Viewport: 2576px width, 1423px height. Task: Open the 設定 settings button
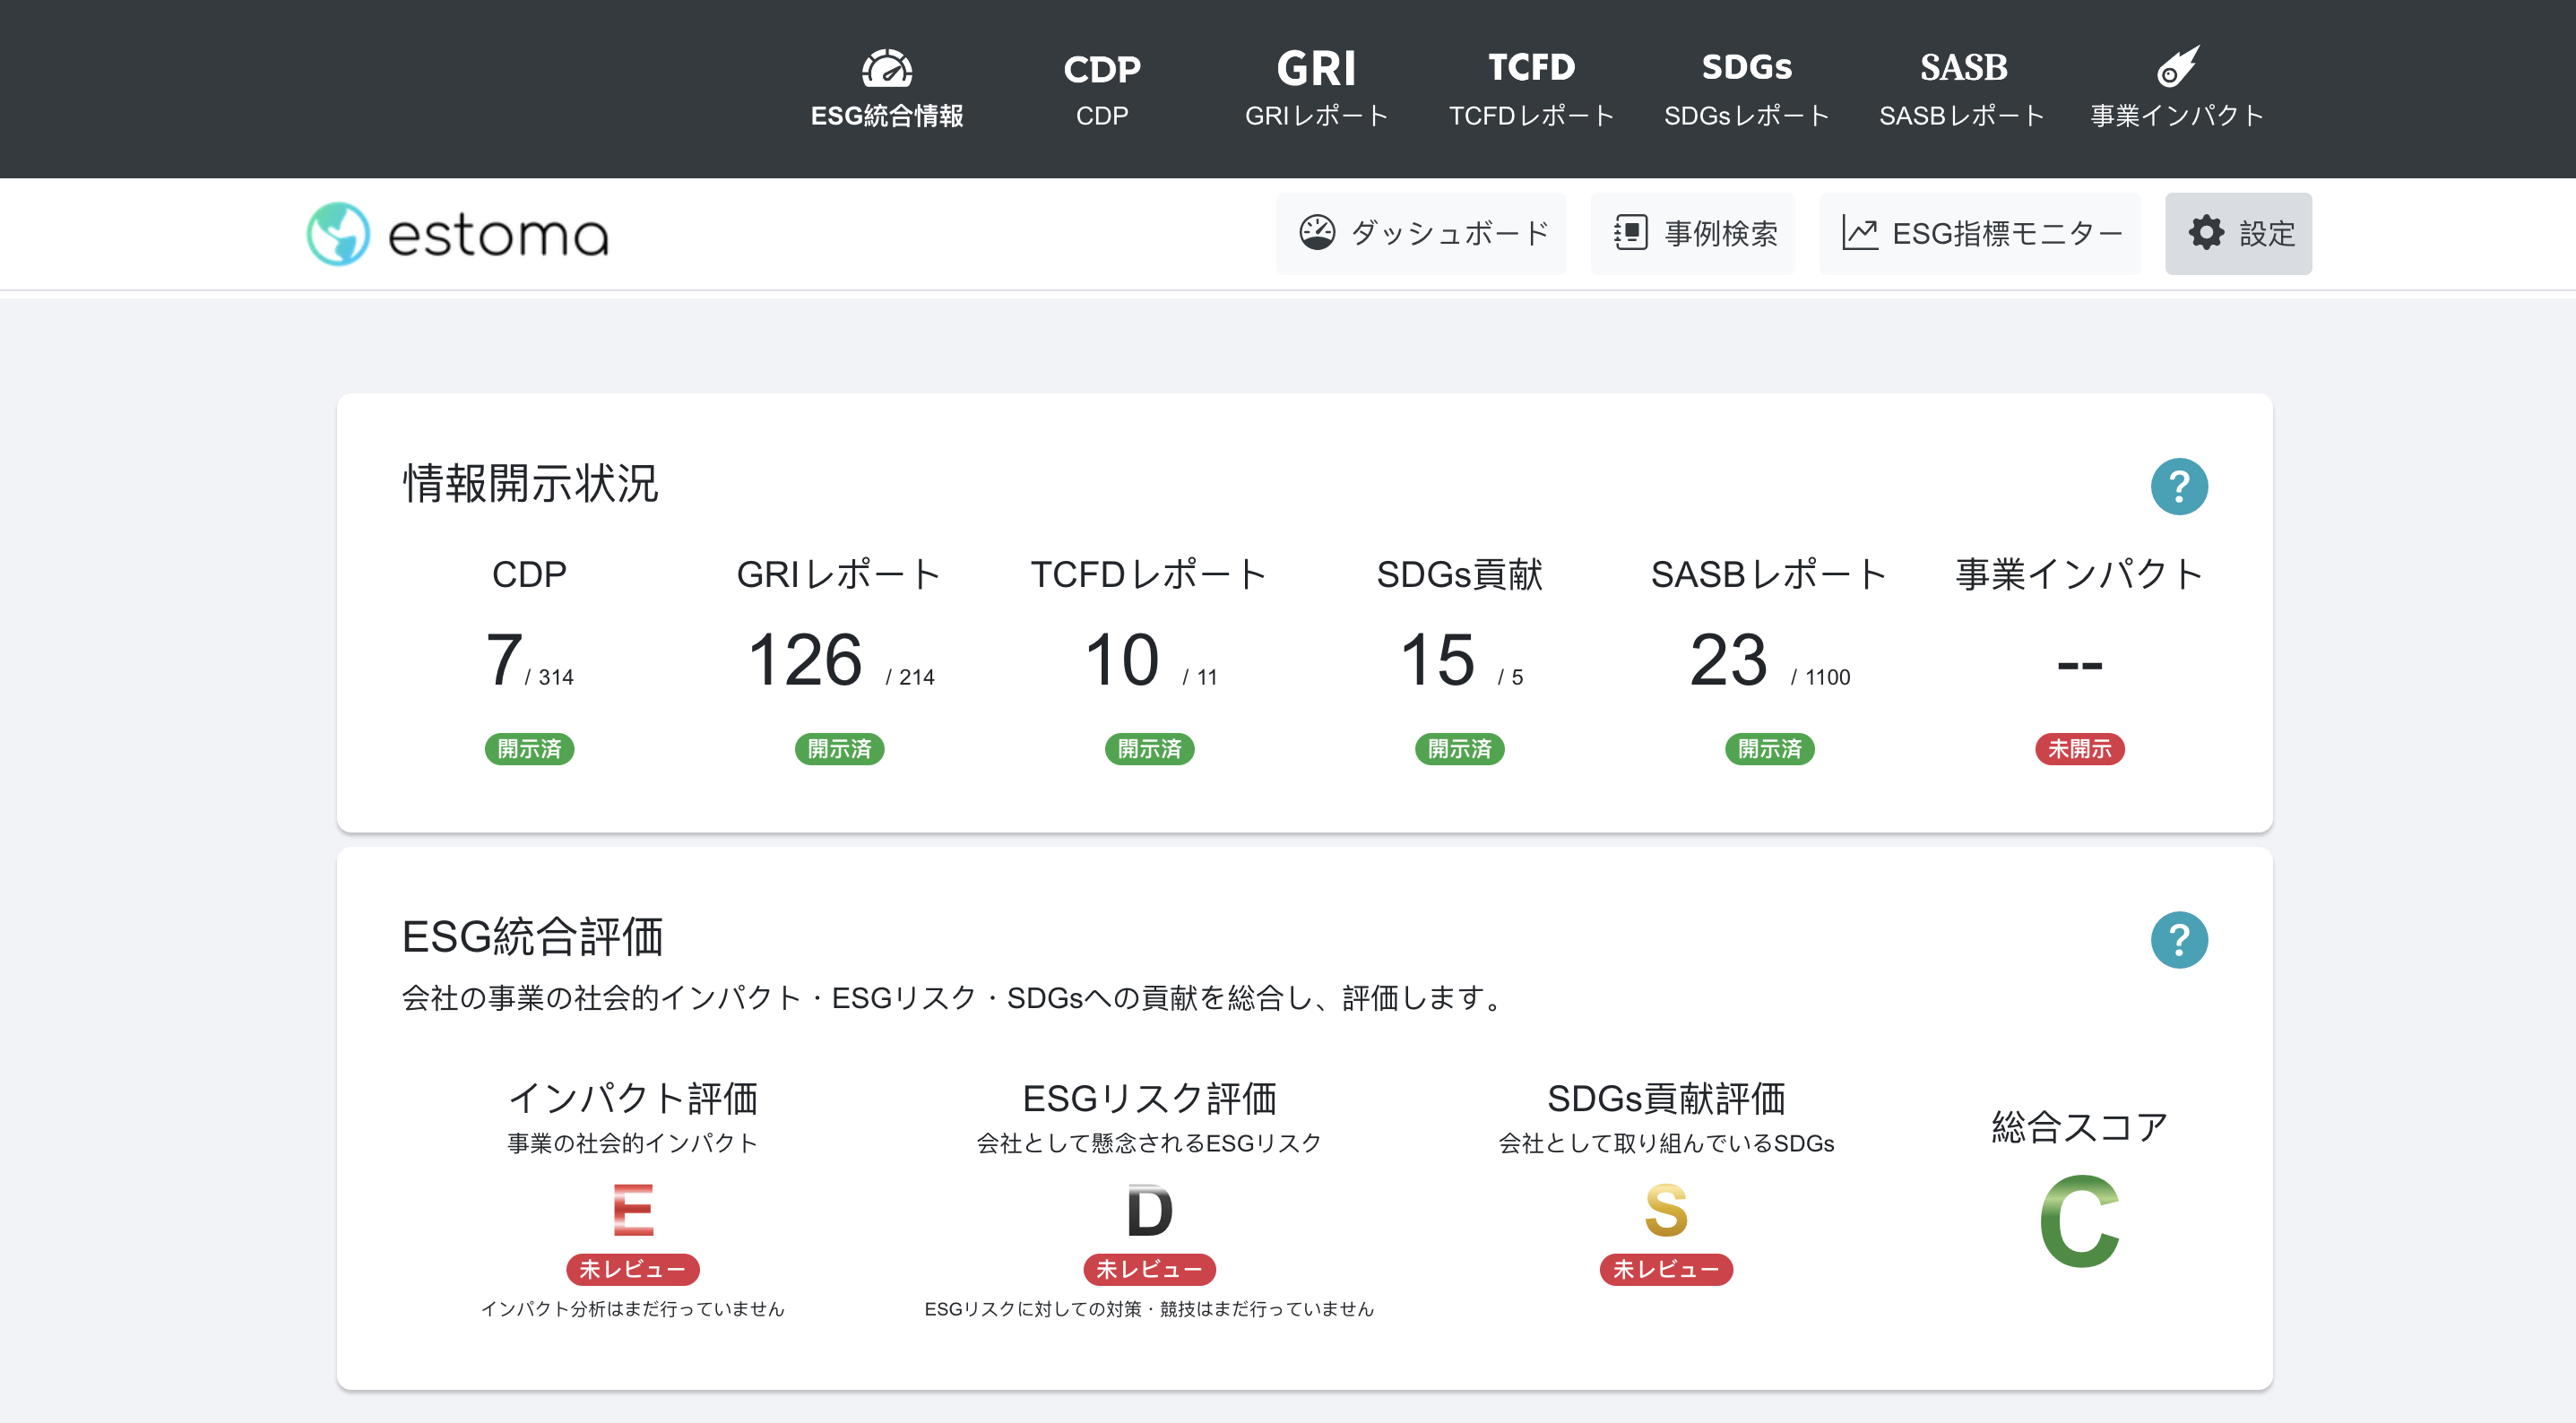click(x=2238, y=234)
